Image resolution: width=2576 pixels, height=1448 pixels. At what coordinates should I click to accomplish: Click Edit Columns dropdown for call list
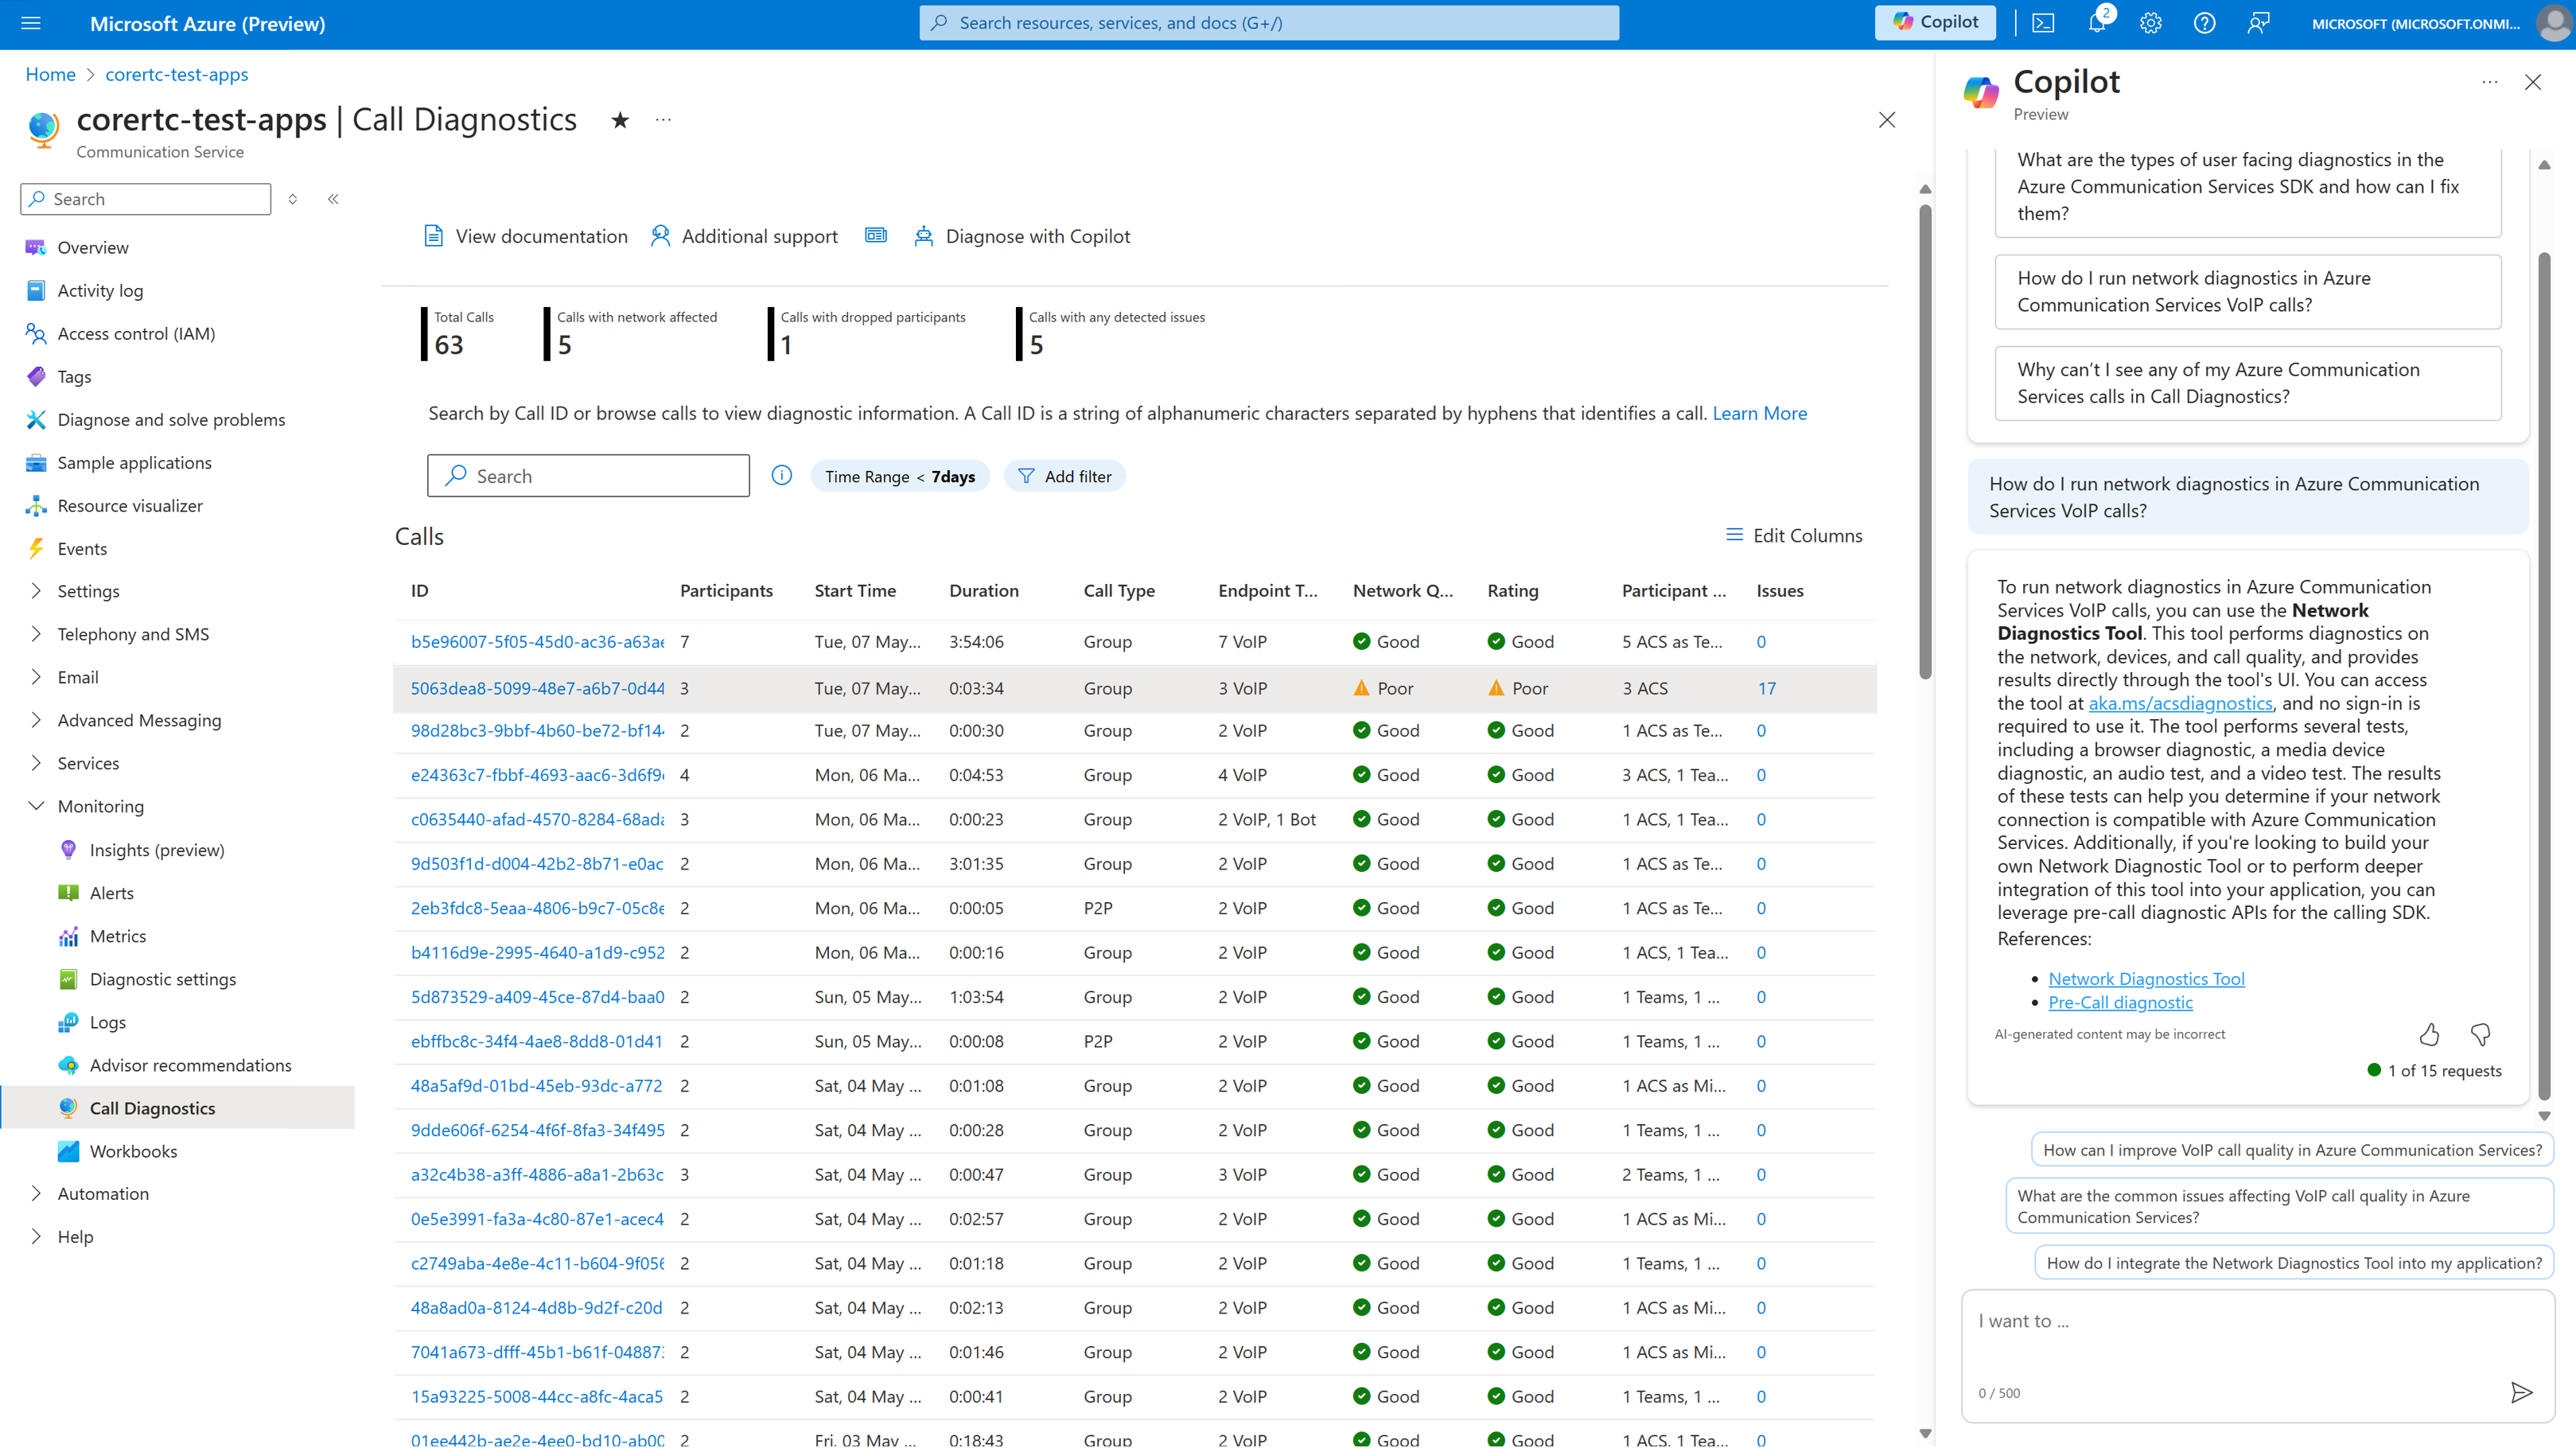click(1792, 535)
